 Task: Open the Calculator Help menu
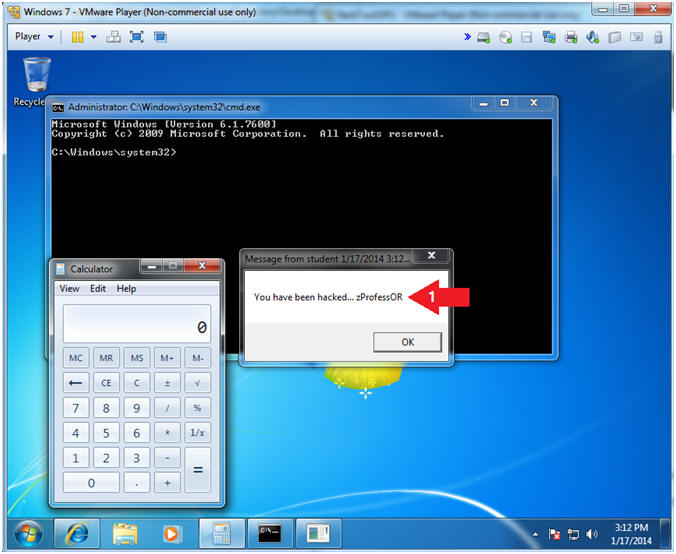click(x=126, y=289)
